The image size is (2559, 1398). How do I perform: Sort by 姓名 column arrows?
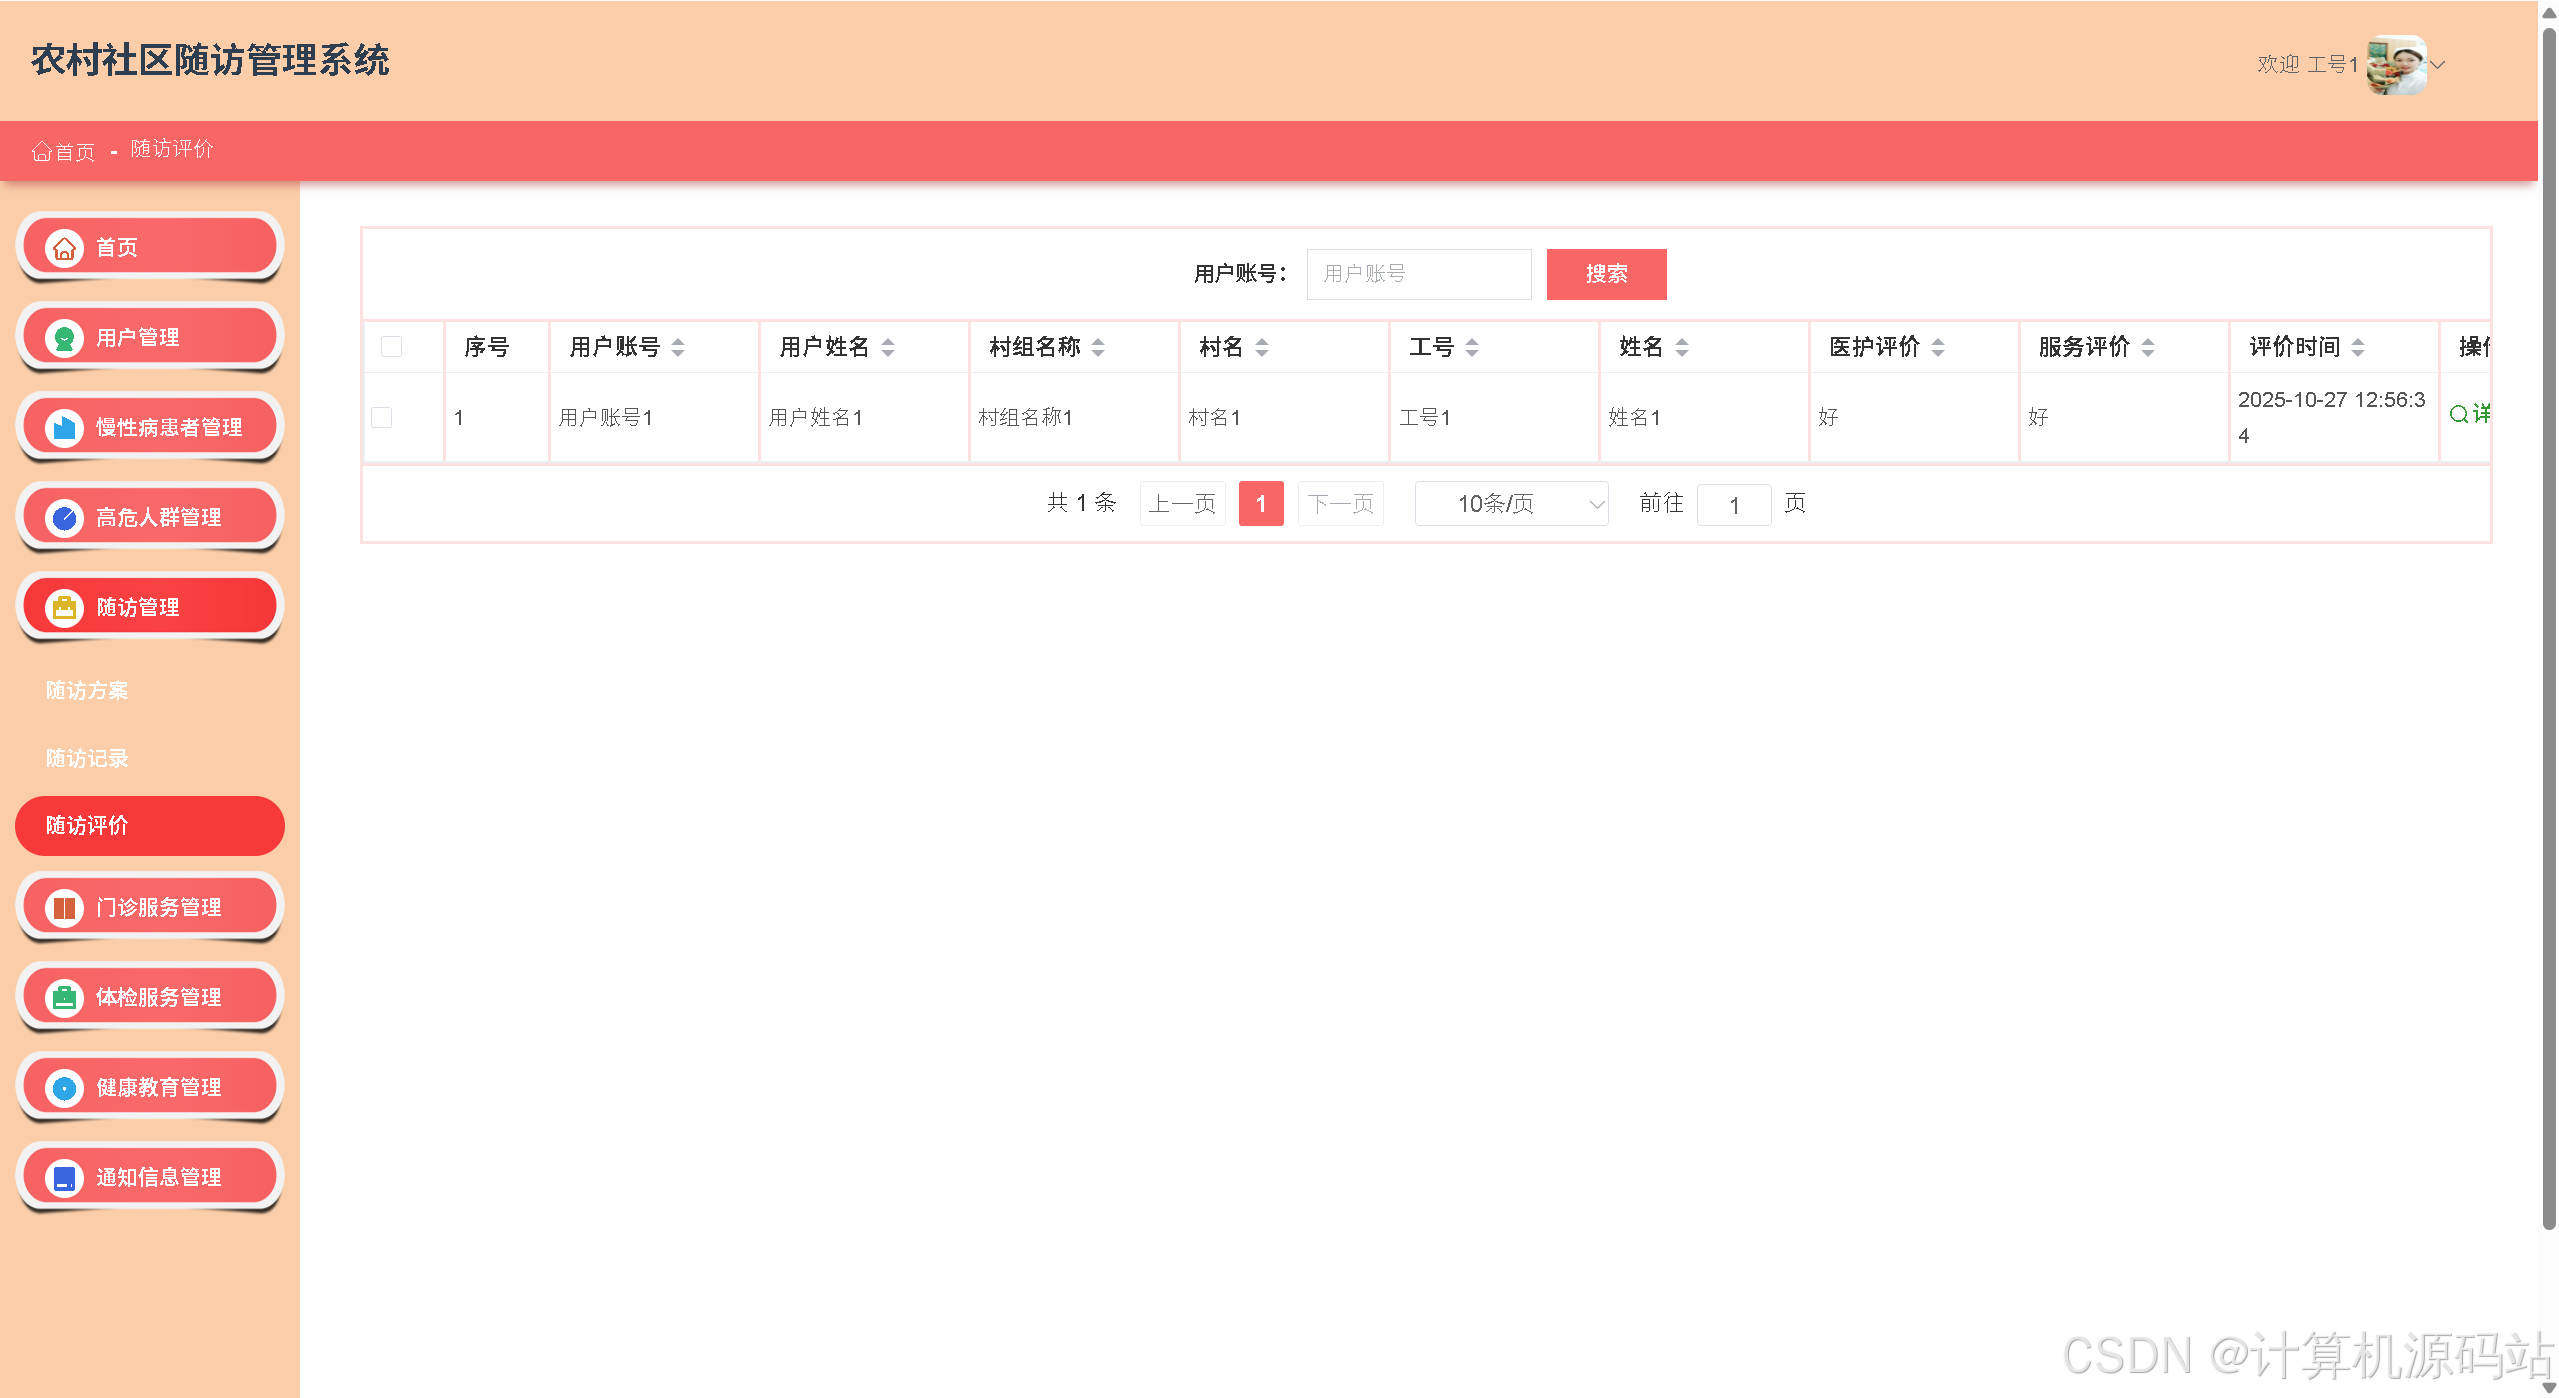1682,347
